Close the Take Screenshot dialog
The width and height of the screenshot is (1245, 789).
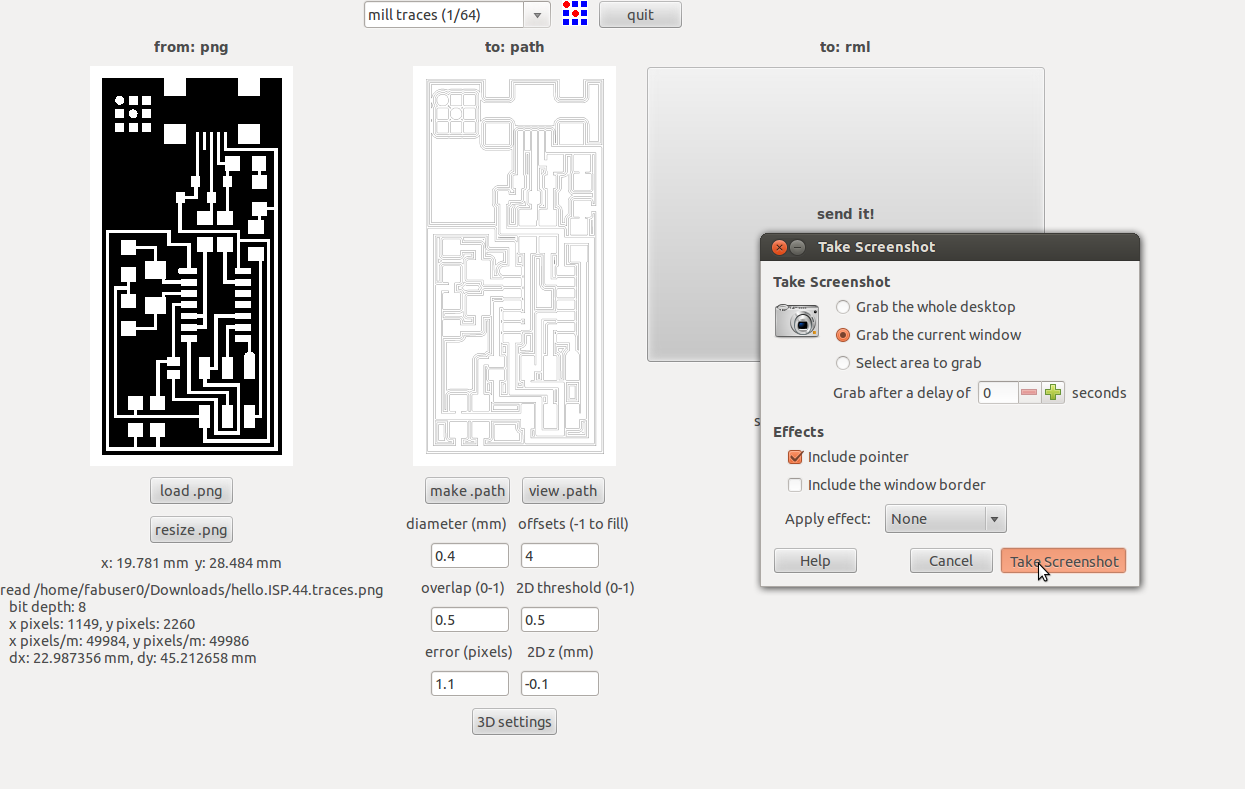(x=779, y=247)
